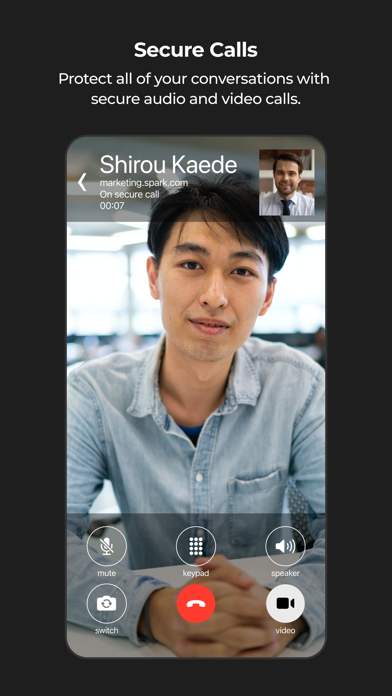The width and height of the screenshot is (392, 696).
Task: Click the 'On secure call' status
Action: tap(129, 194)
